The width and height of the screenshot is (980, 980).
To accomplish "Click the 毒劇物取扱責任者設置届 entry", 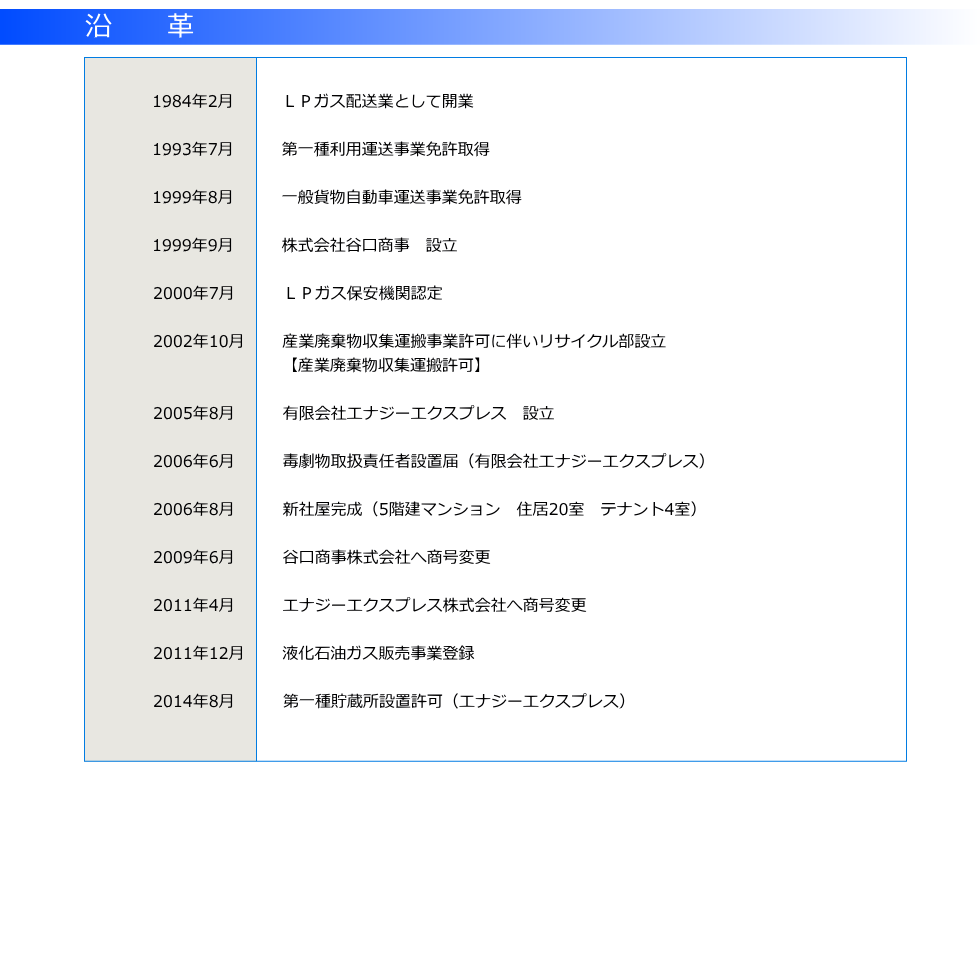I will pyautogui.click(x=494, y=461).
